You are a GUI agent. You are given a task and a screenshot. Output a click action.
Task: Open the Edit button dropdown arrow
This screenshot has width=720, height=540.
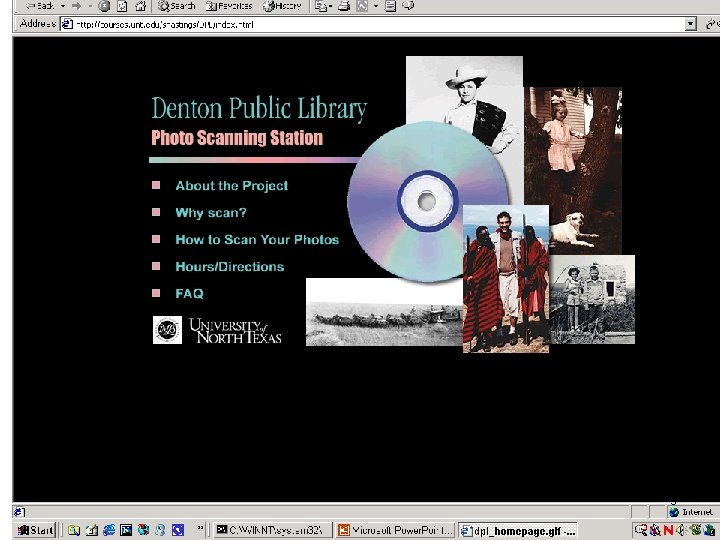pos(376,6)
